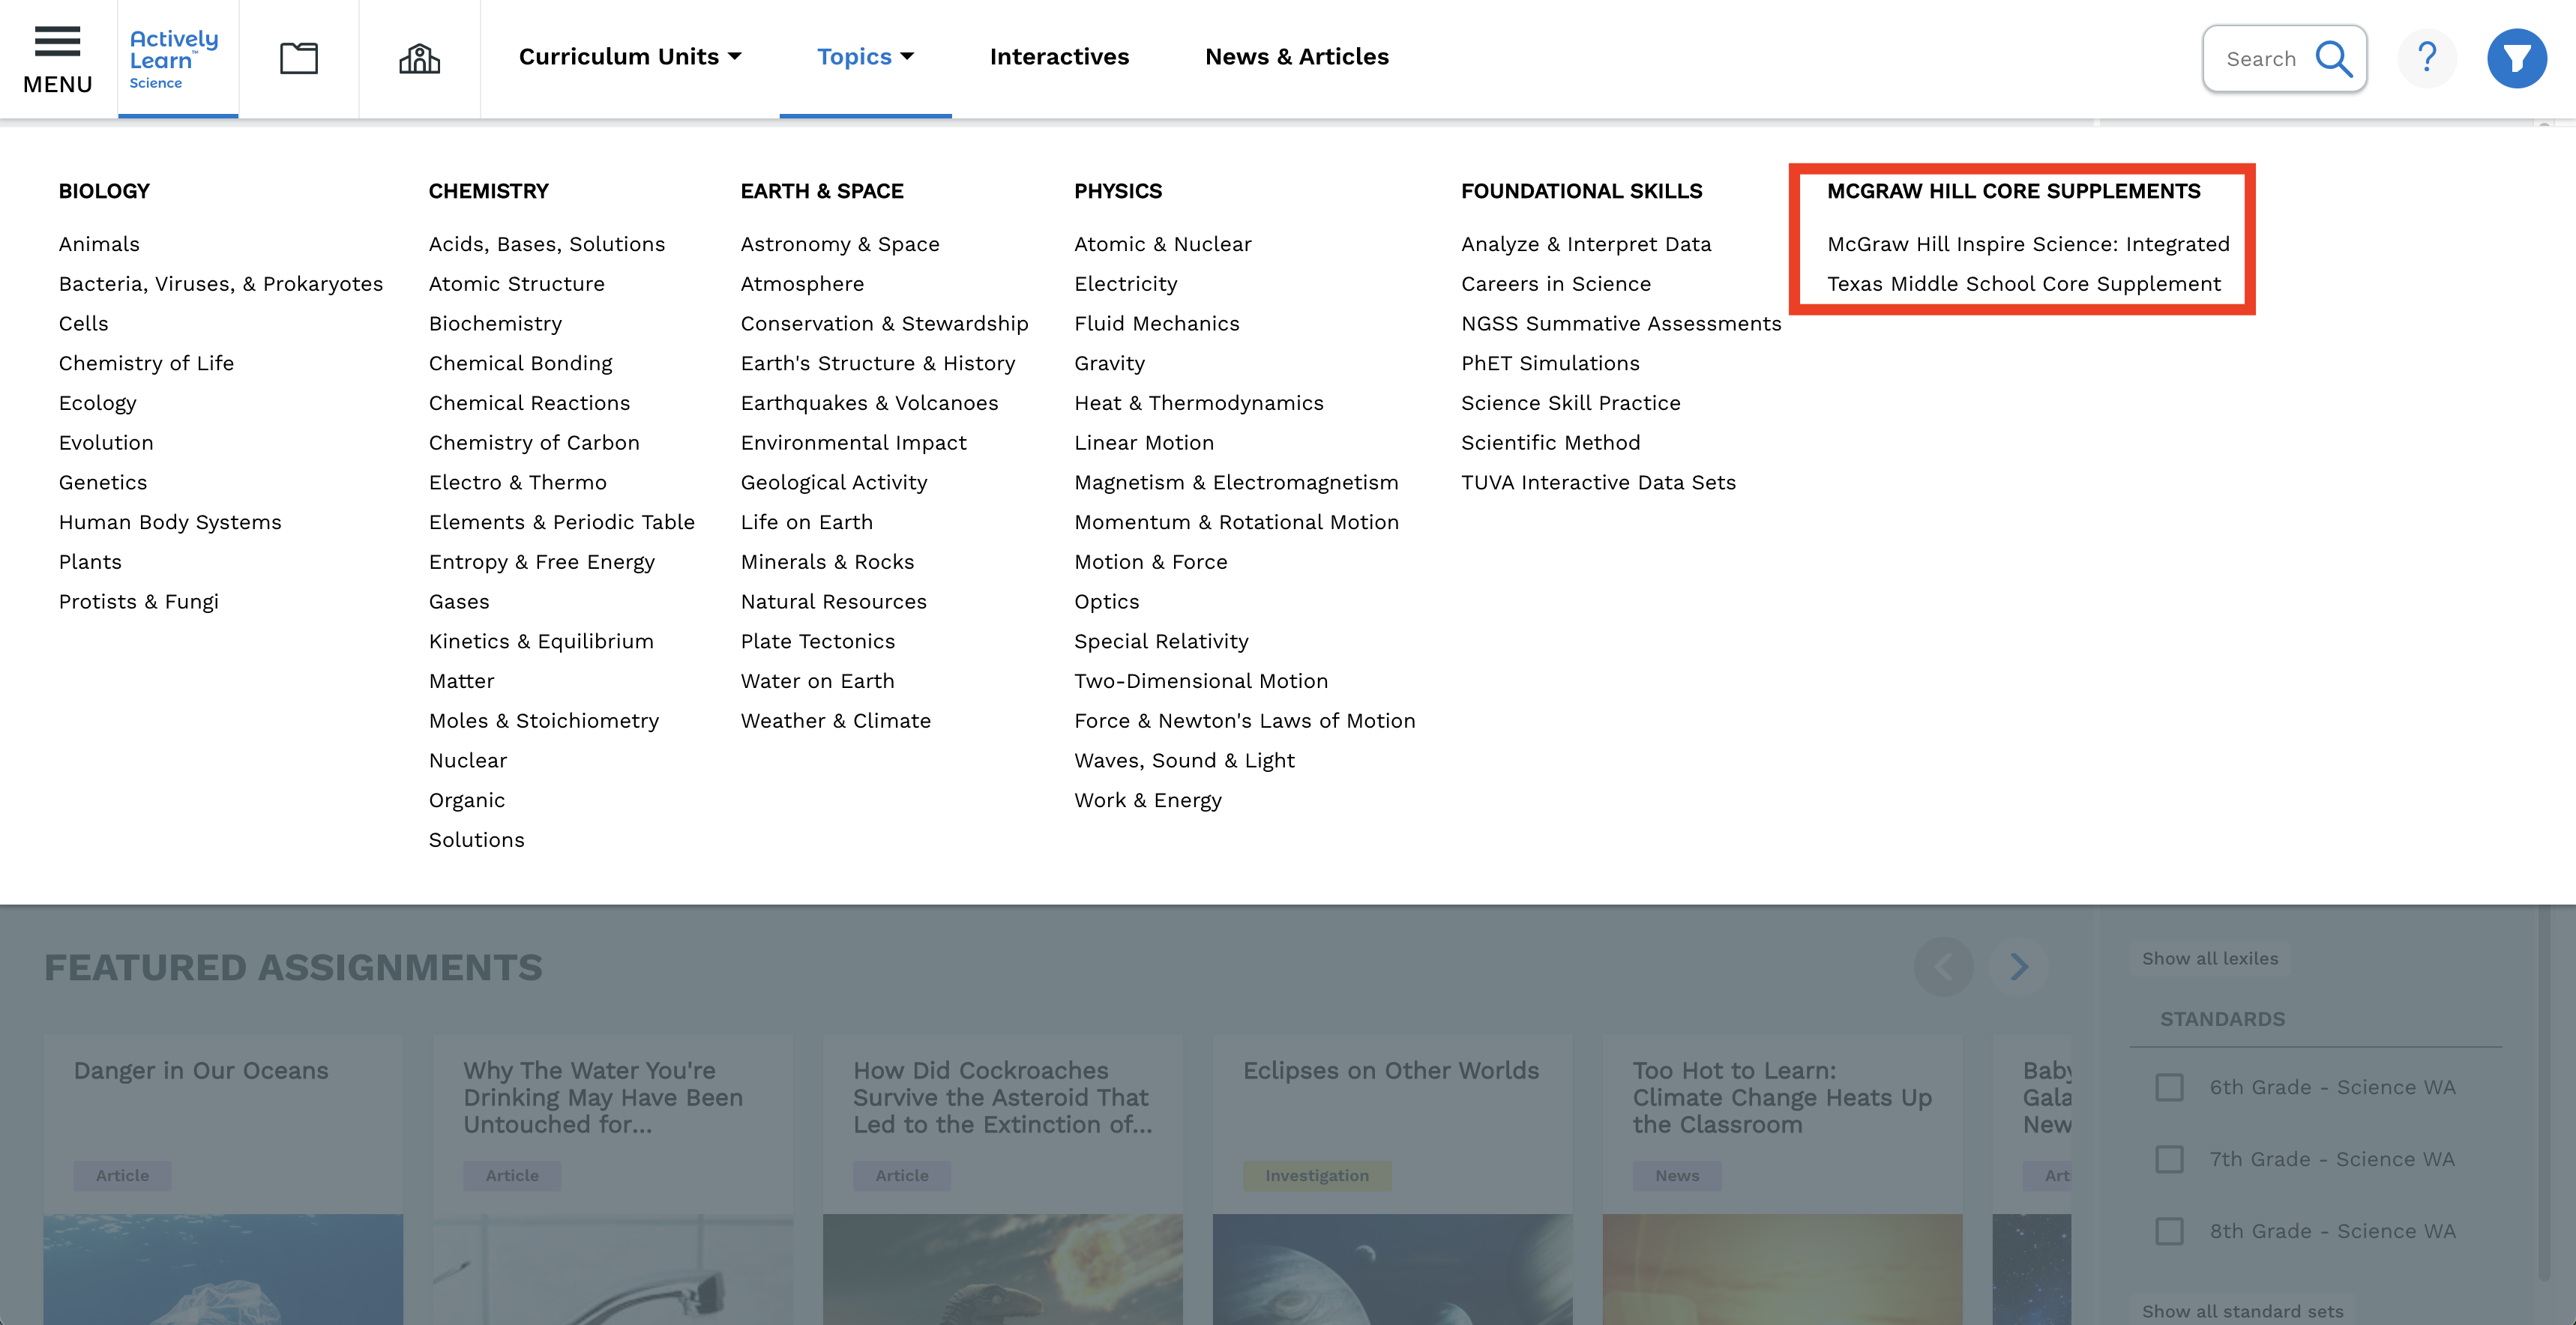Open Careers in Science link
Screen dimensions: 2576x1325
1556,284
